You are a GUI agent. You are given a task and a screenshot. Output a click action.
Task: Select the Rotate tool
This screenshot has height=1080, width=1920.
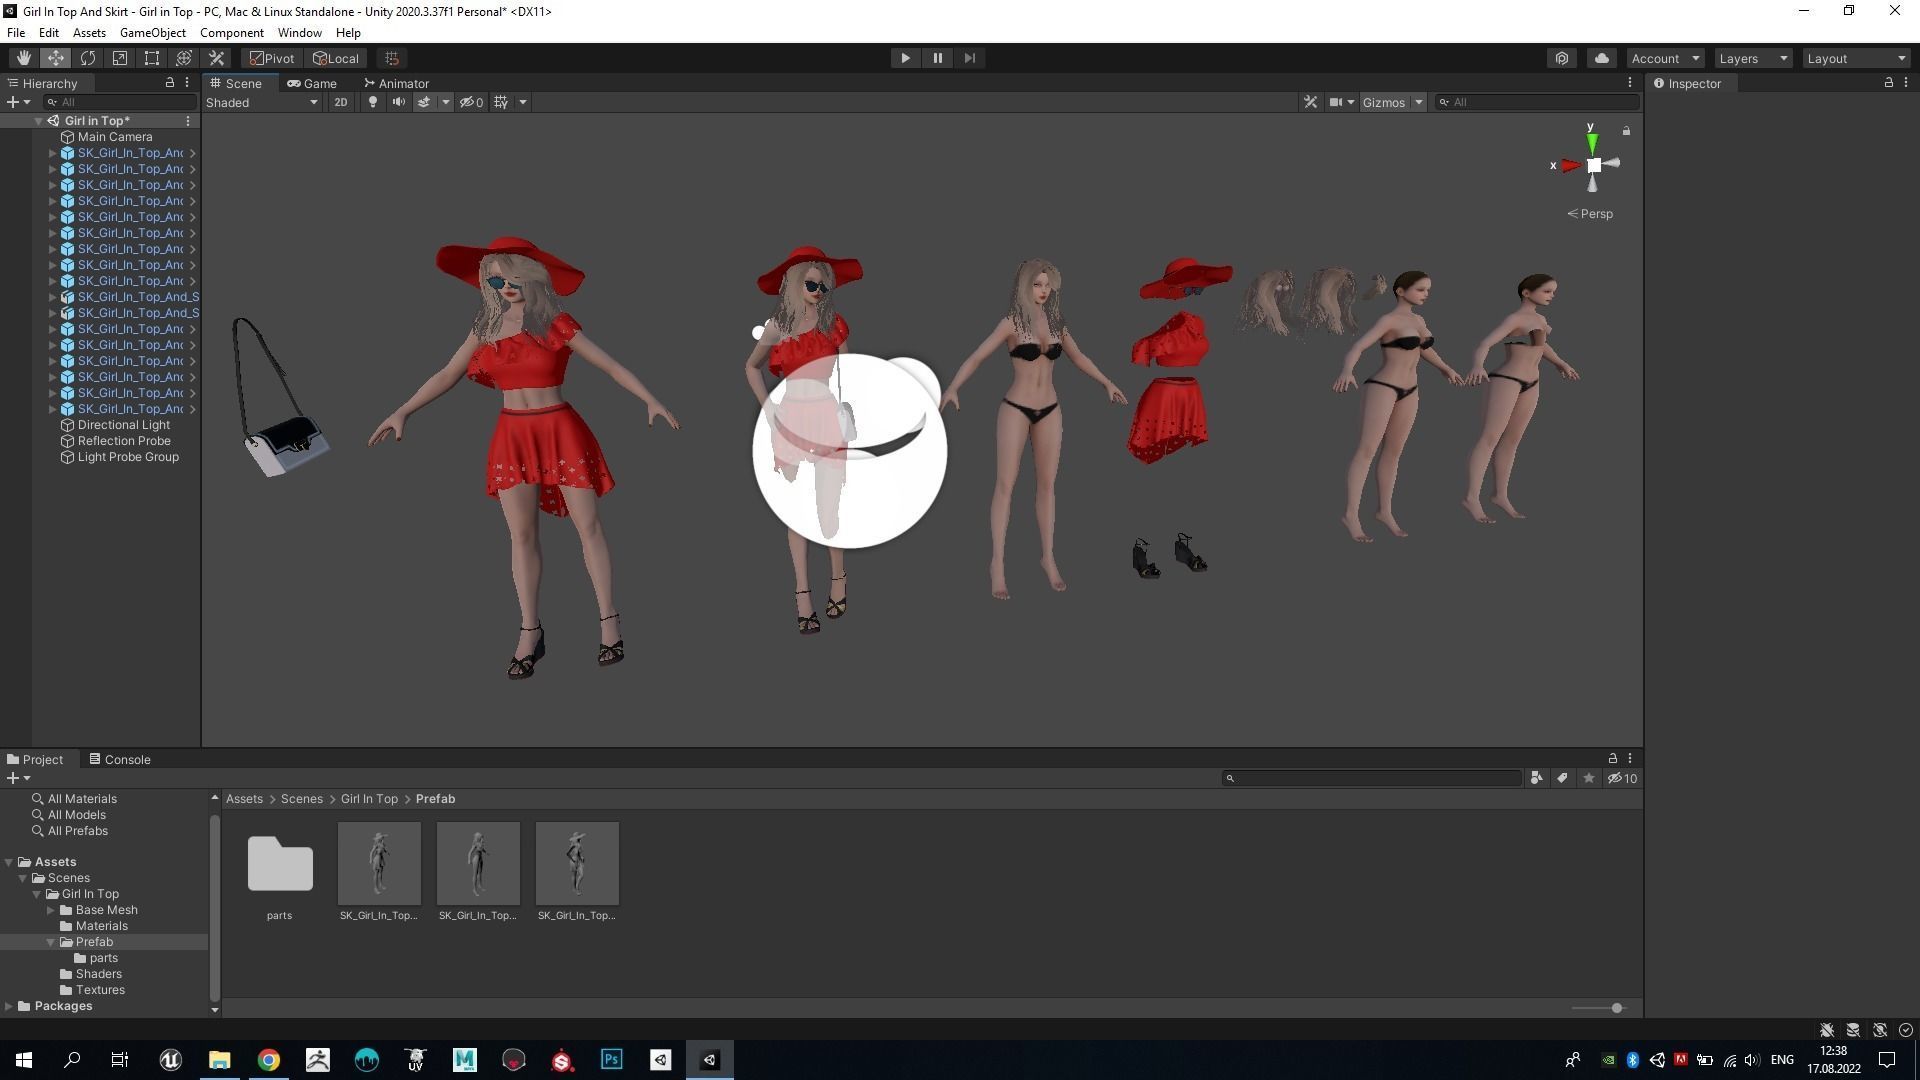tap(88, 58)
